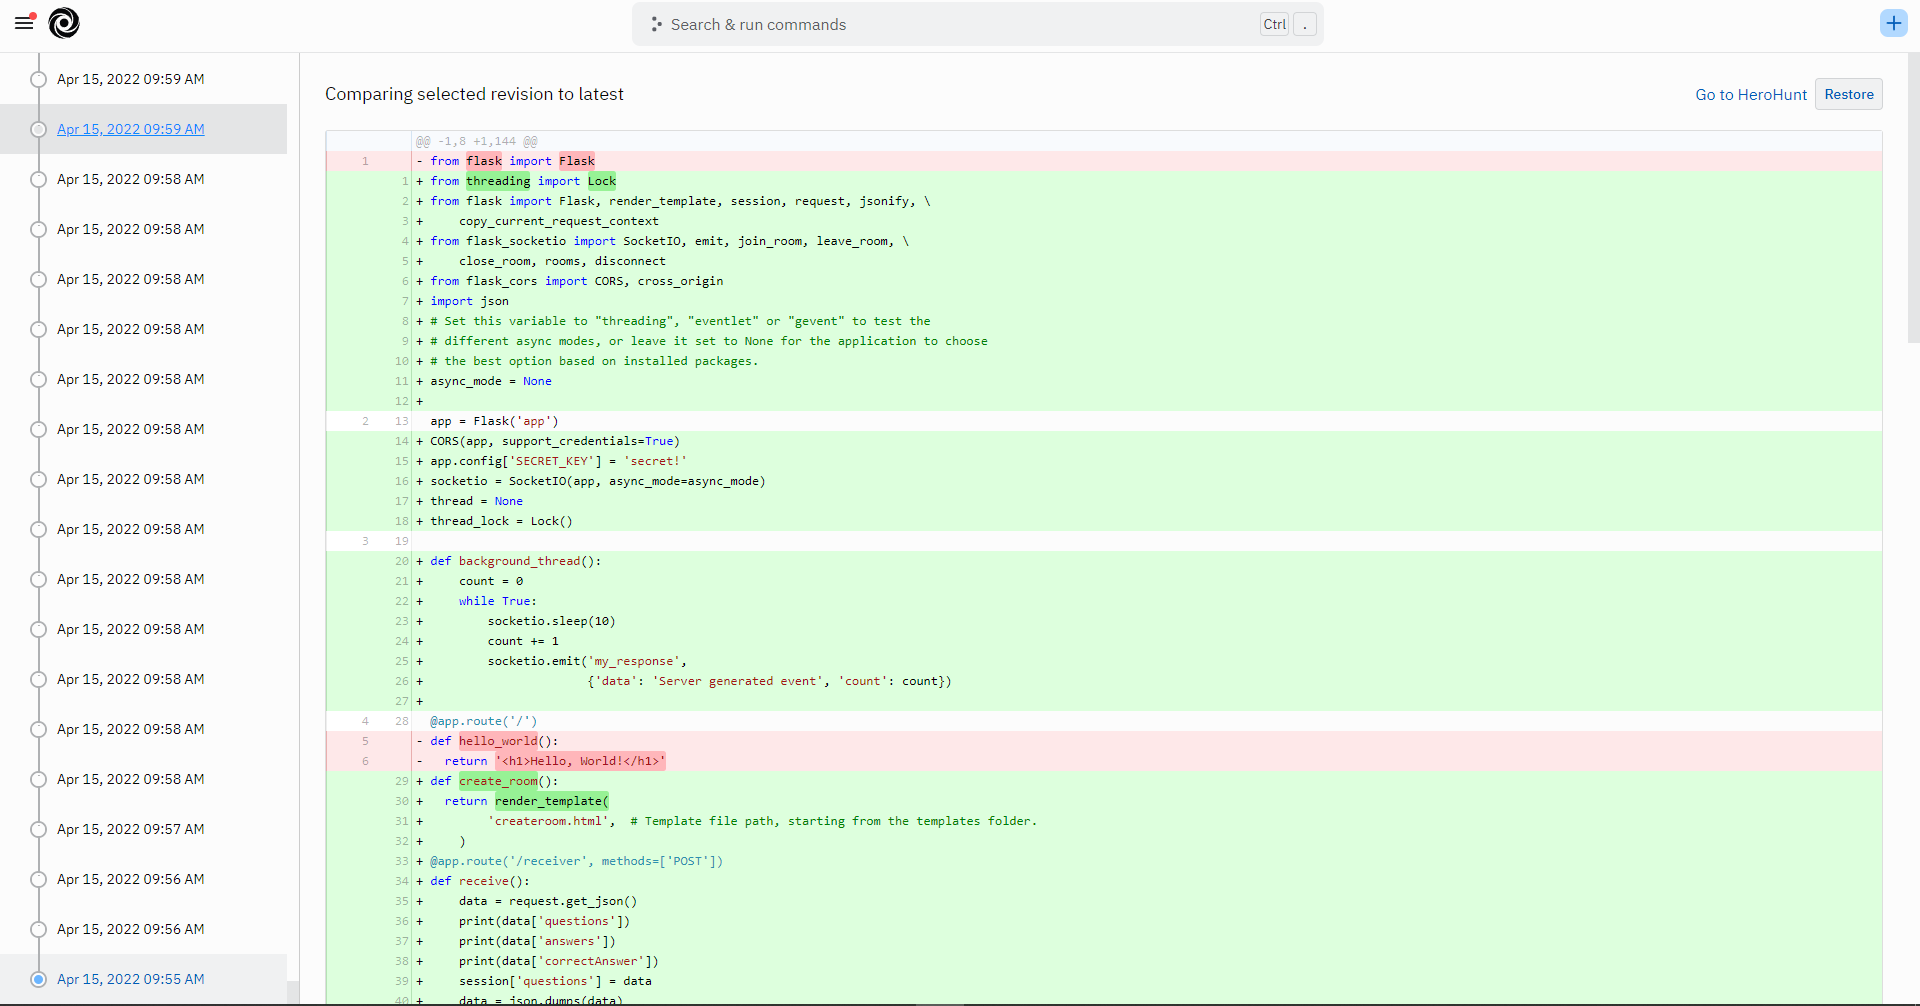Click the line 'def background_thread():'

coord(1104,561)
